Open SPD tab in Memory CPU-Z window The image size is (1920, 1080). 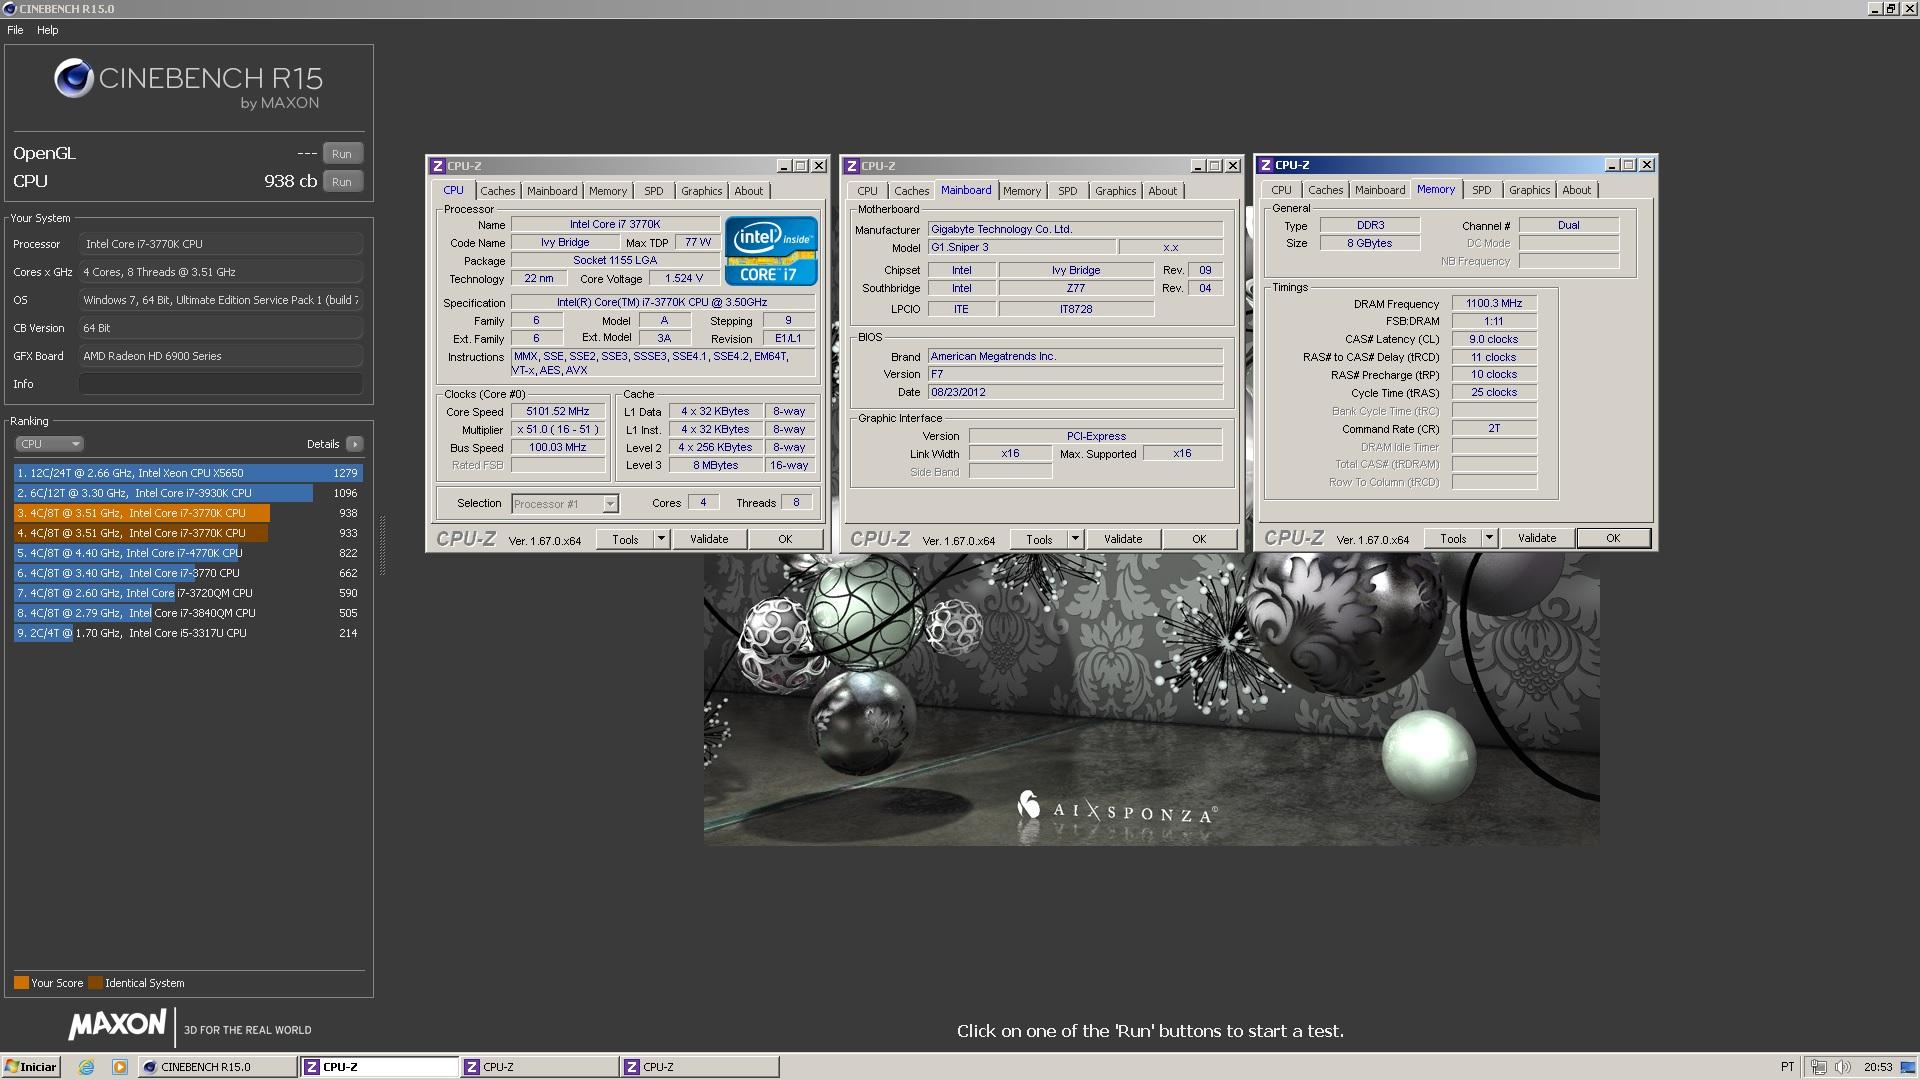(1482, 190)
